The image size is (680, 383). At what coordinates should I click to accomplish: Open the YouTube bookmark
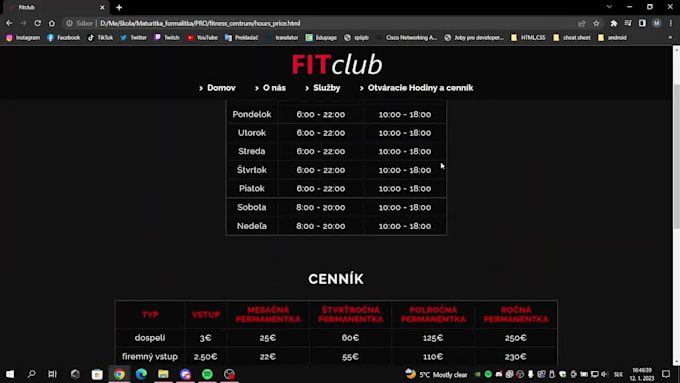point(202,38)
